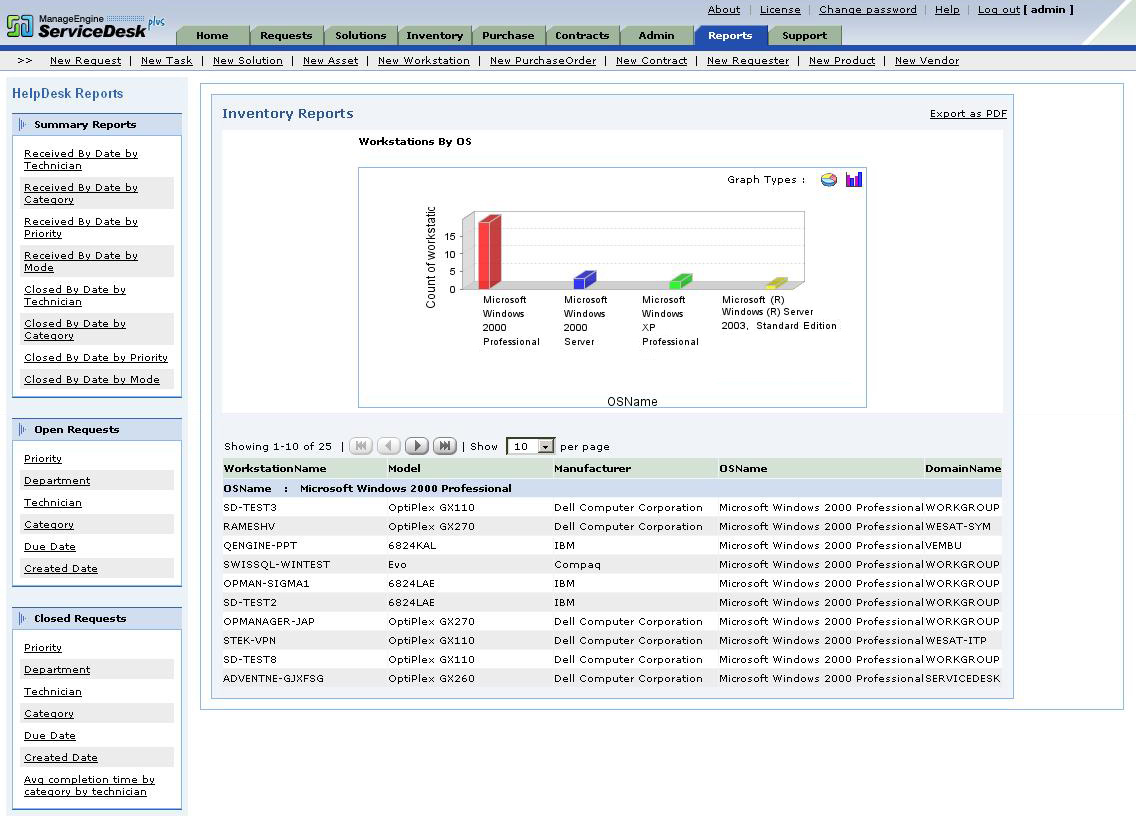Image resolution: width=1136 pixels, height=816 pixels.
Task: Select workstation QENGINE-PPT cell
Action: (259, 546)
